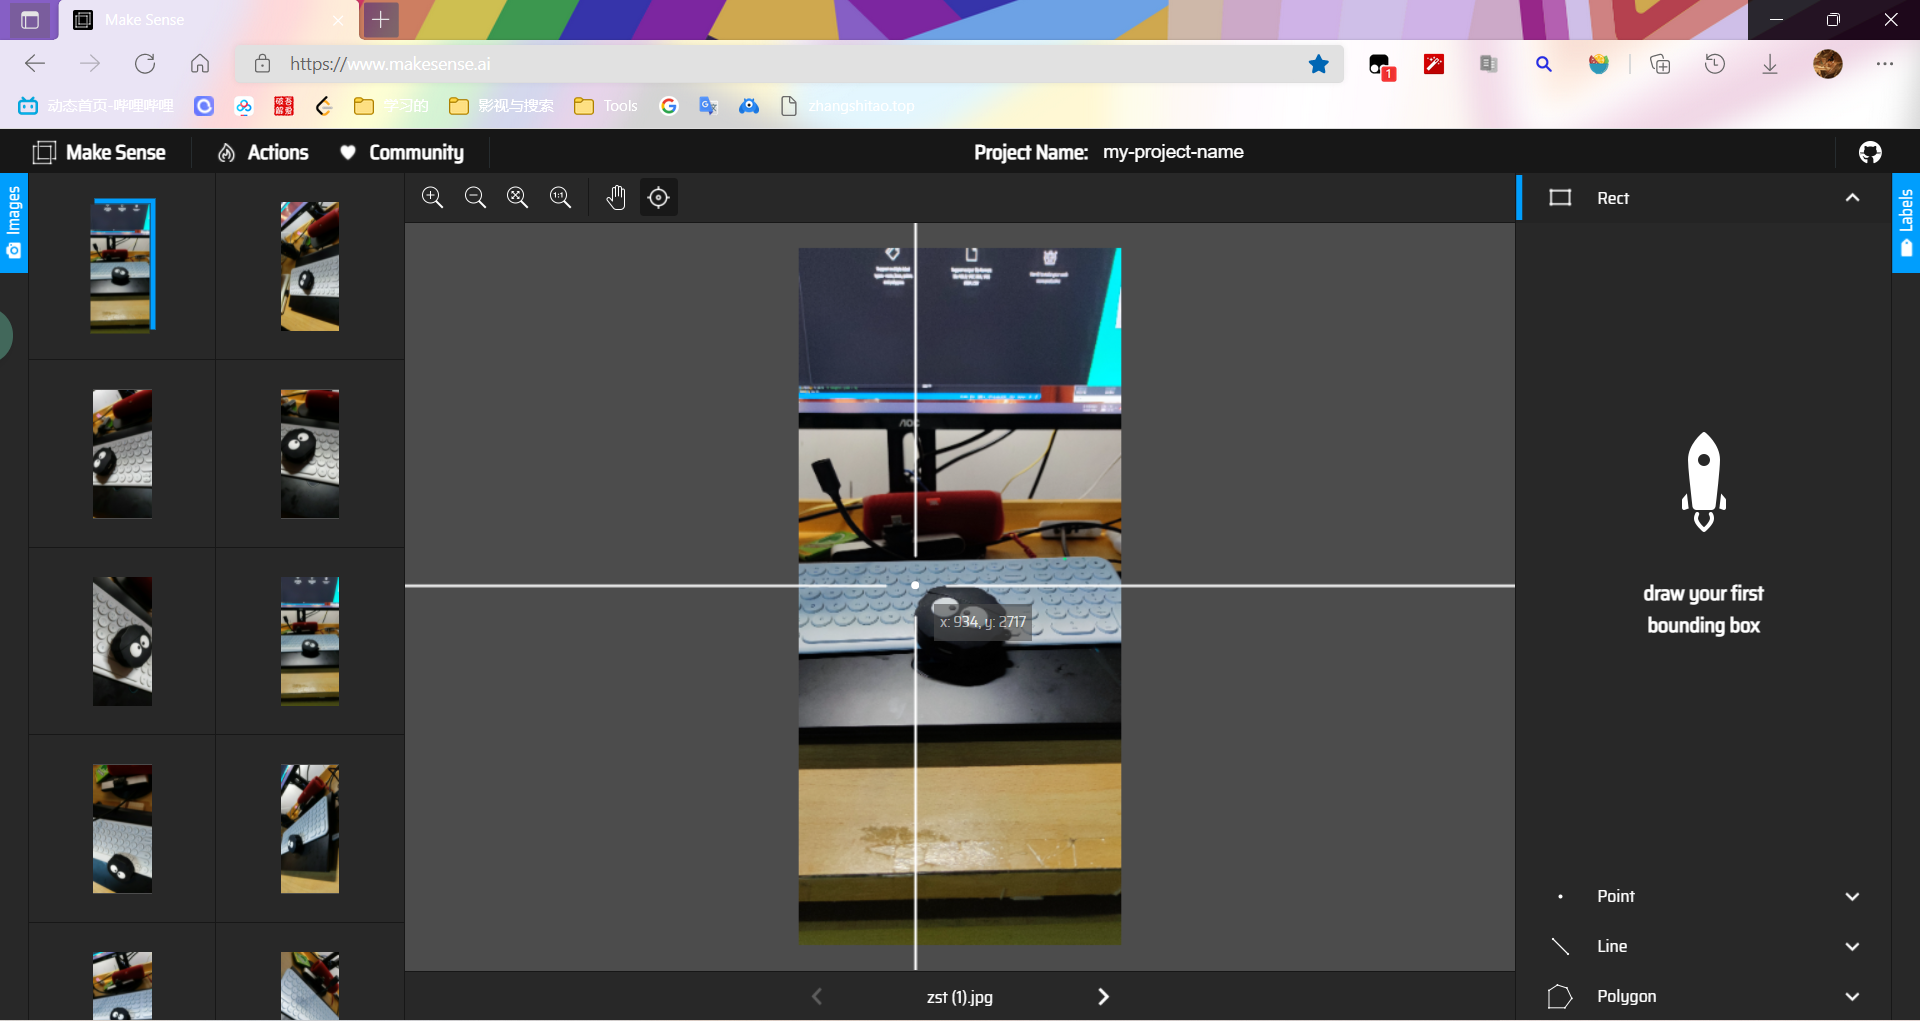Select third row left thumbnail
1920x1021 pixels.
click(x=122, y=641)
